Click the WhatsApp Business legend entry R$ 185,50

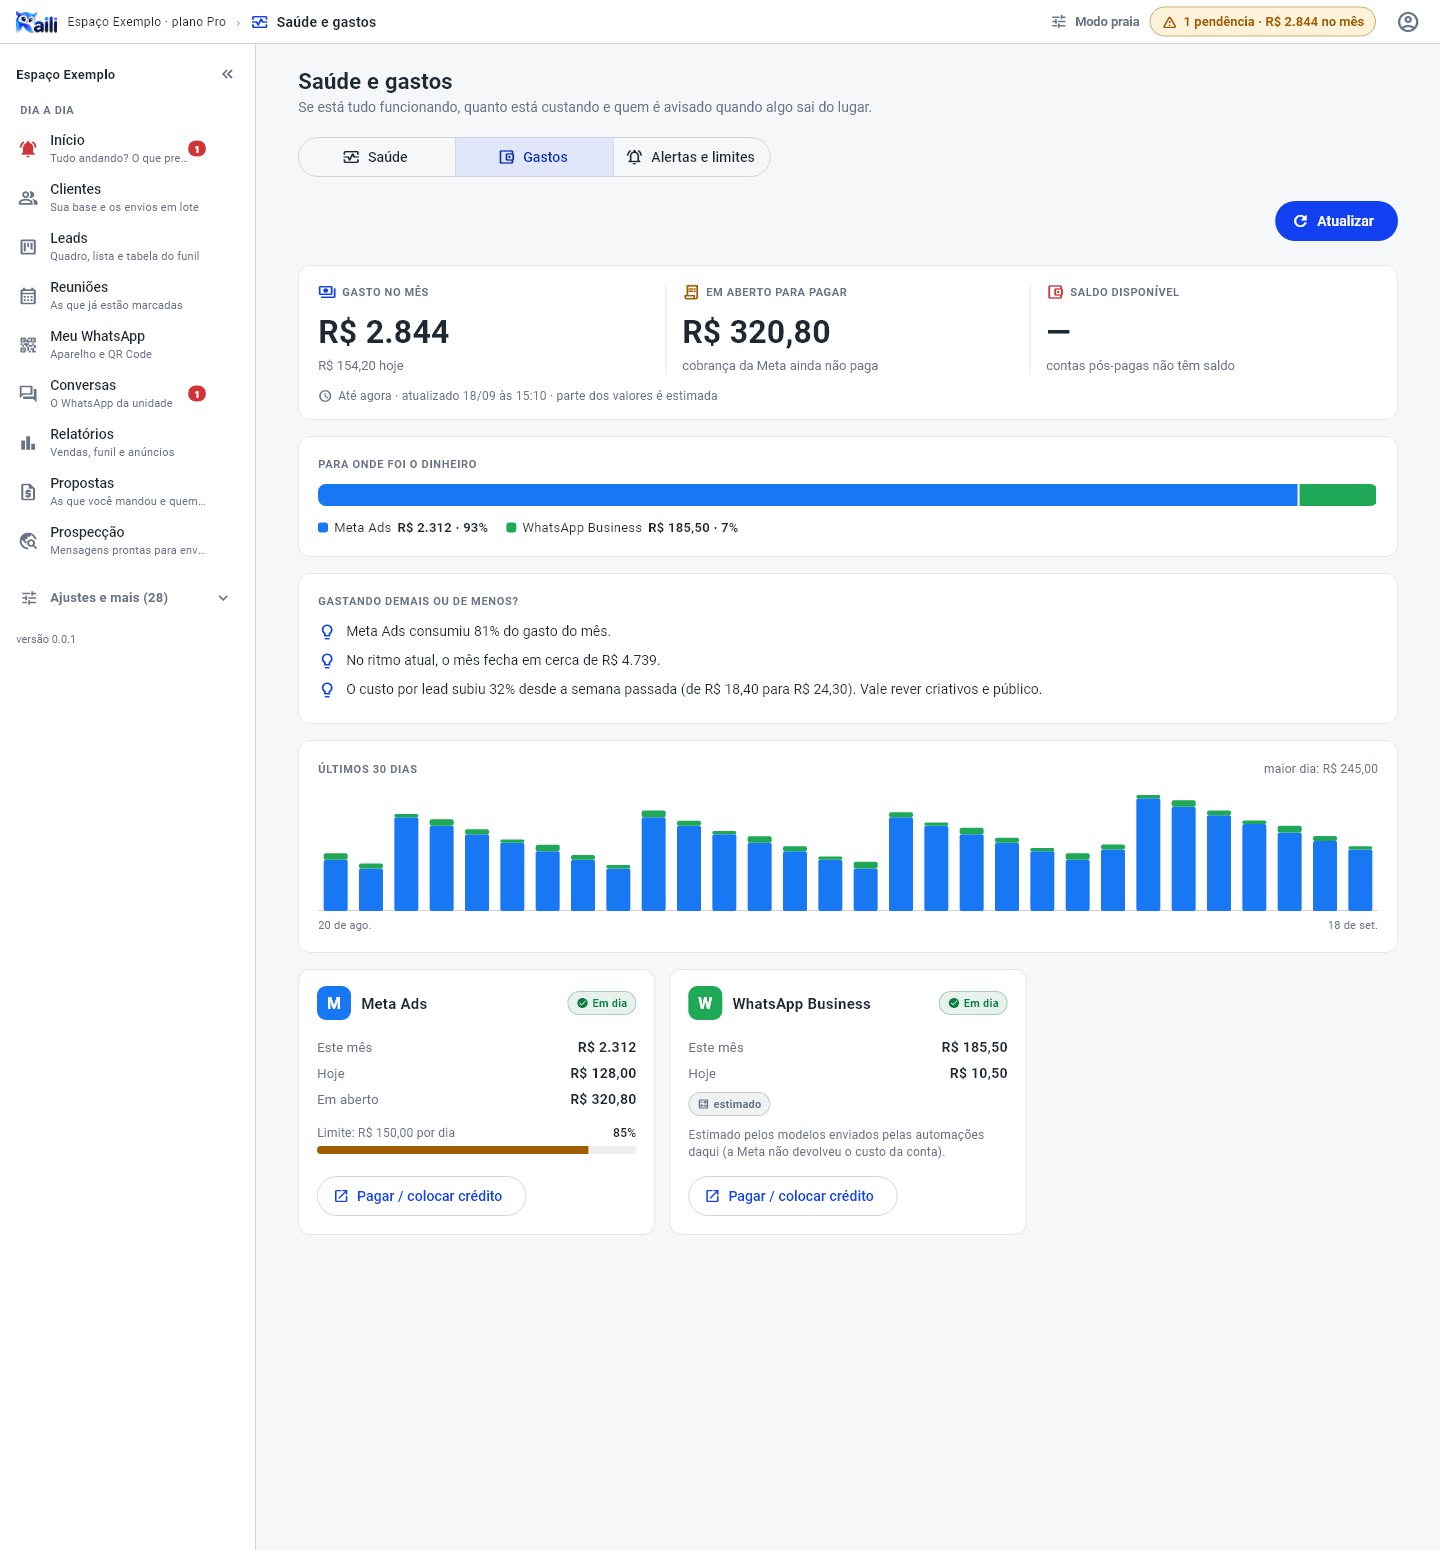[x=622, y=528]
